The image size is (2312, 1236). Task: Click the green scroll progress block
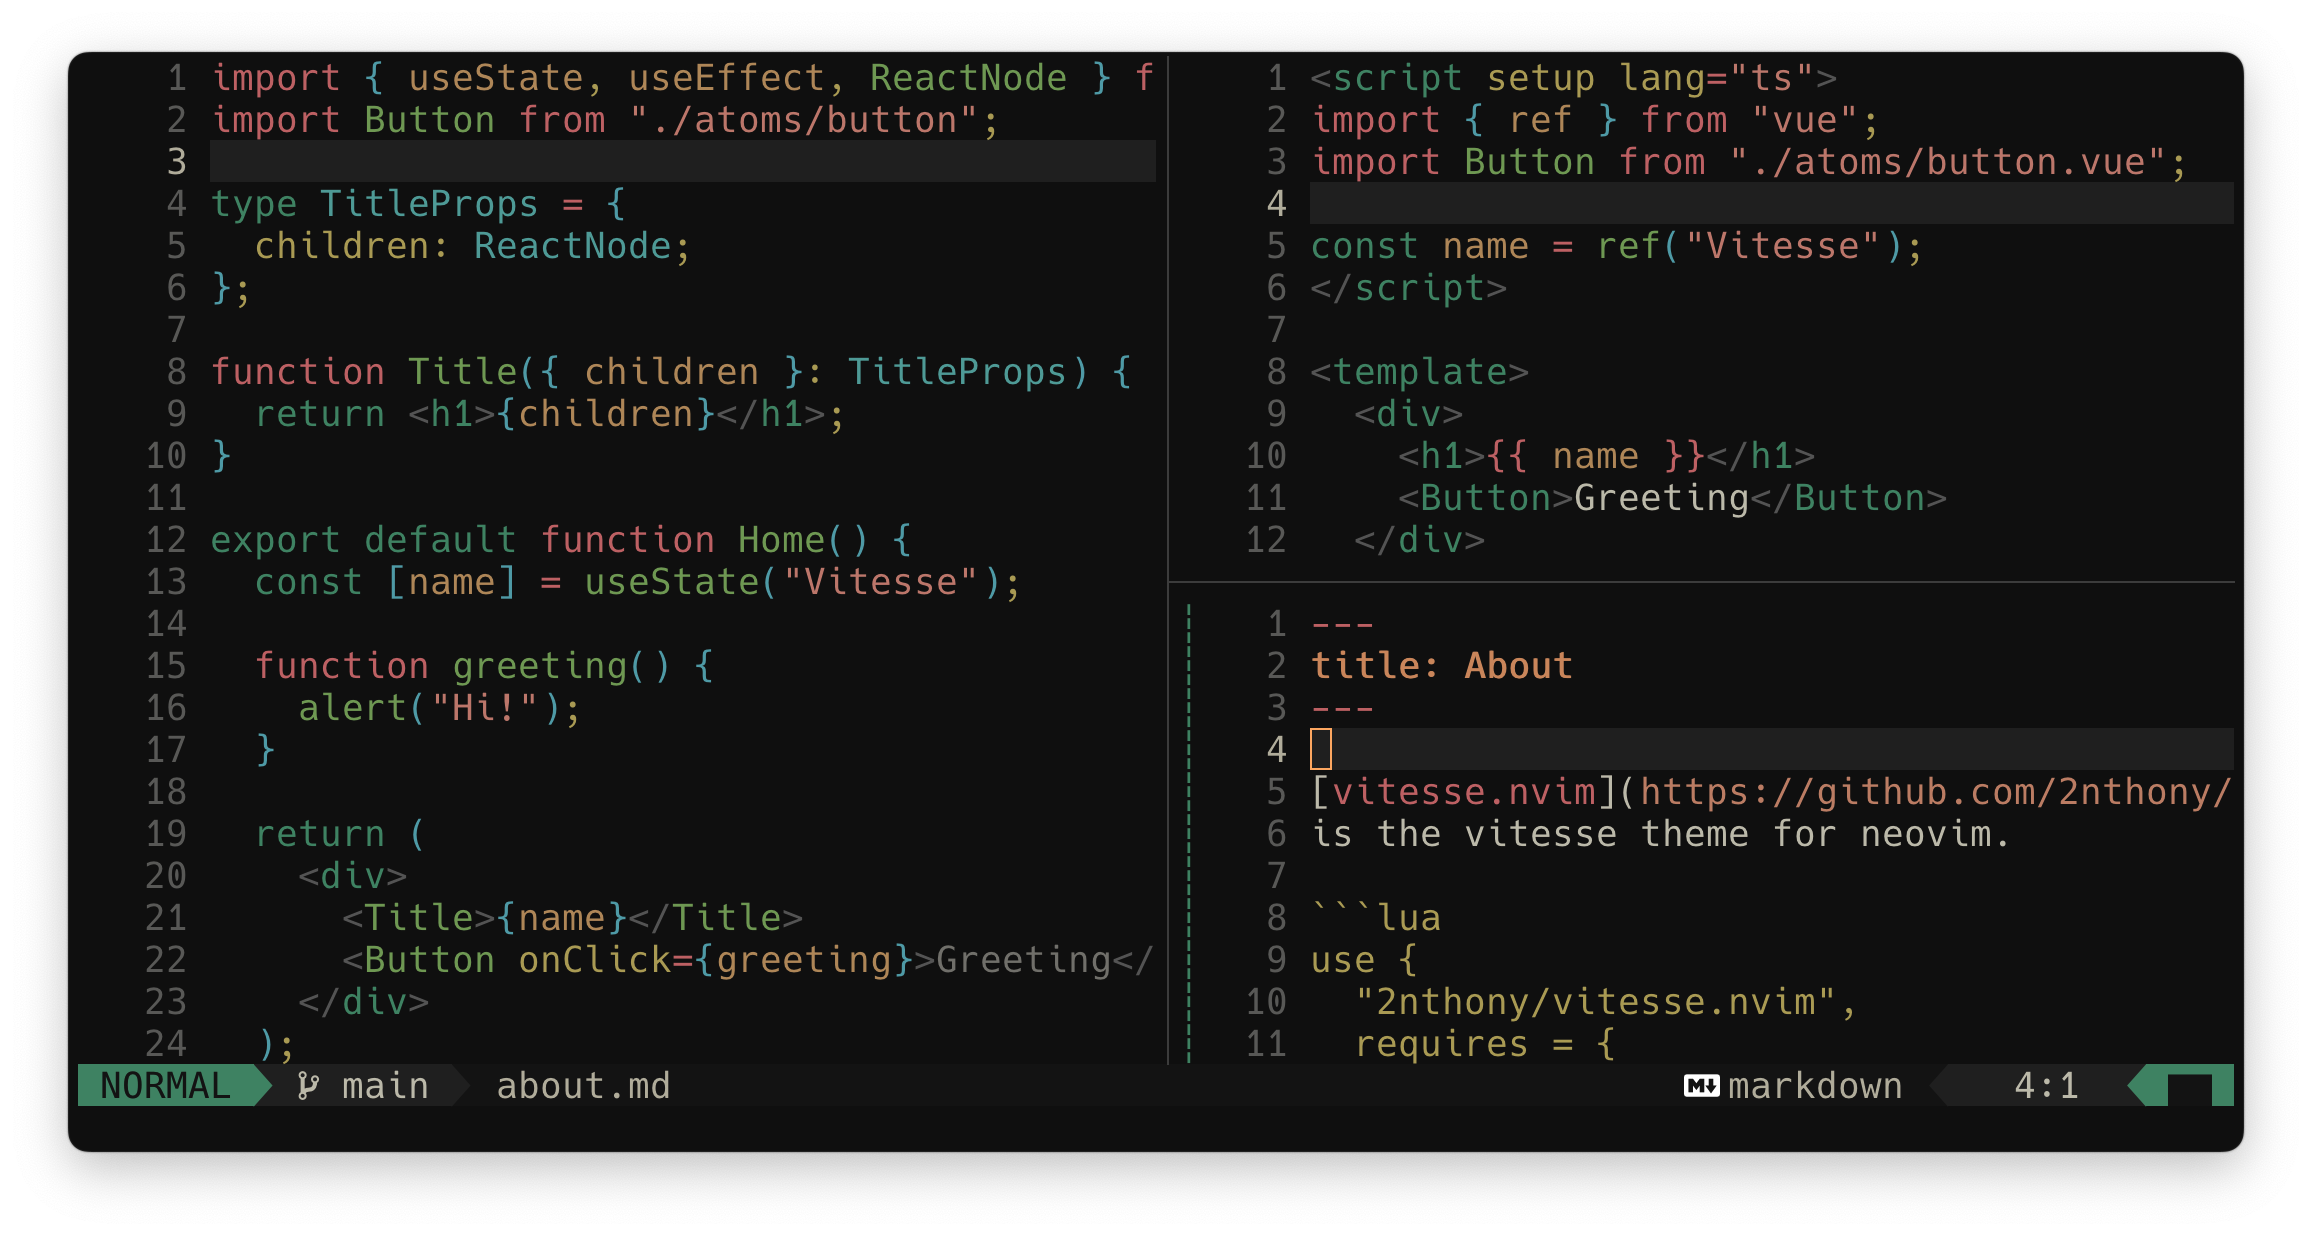coord(2188,1087)
